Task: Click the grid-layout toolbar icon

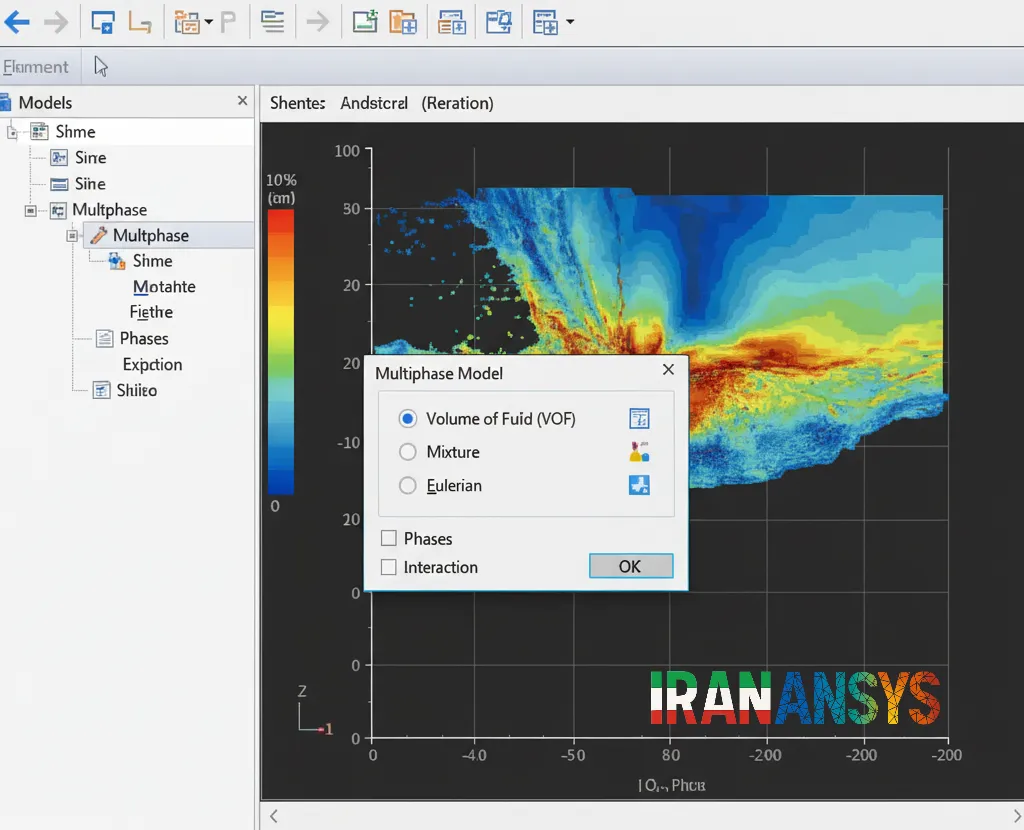Action: 545,22
